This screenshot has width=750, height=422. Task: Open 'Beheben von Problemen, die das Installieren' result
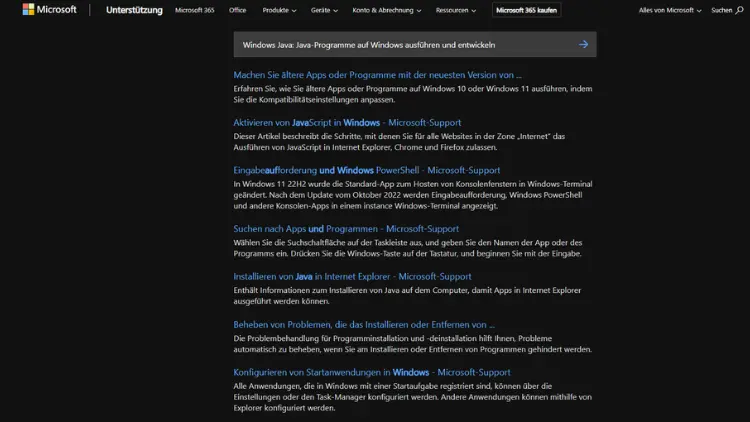coord(364,324)
